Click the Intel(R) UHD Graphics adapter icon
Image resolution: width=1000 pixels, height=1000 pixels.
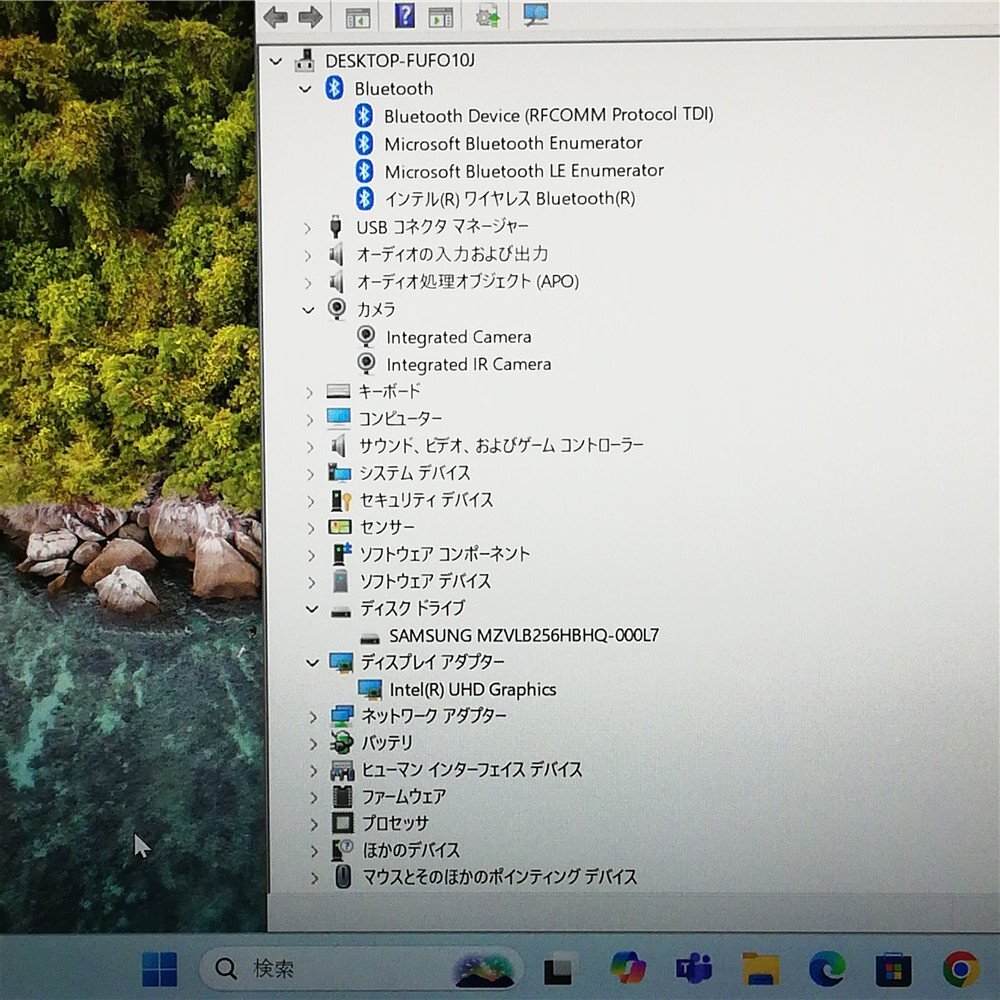tap(370, 689)
